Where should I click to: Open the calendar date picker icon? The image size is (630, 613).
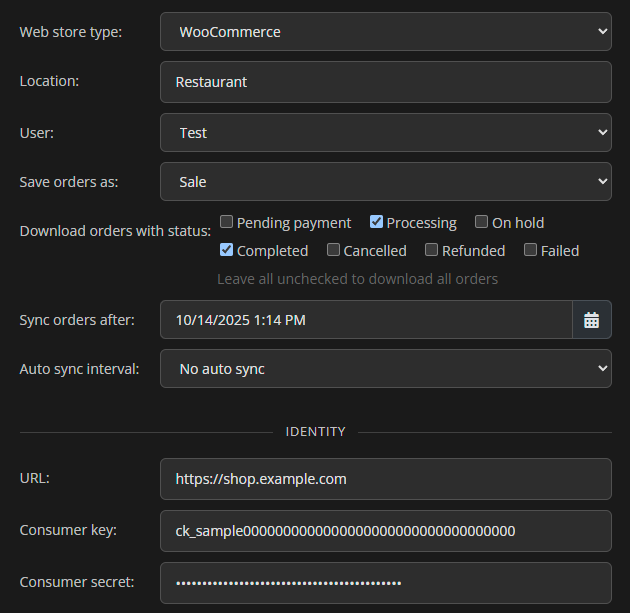tap(591, 320)
